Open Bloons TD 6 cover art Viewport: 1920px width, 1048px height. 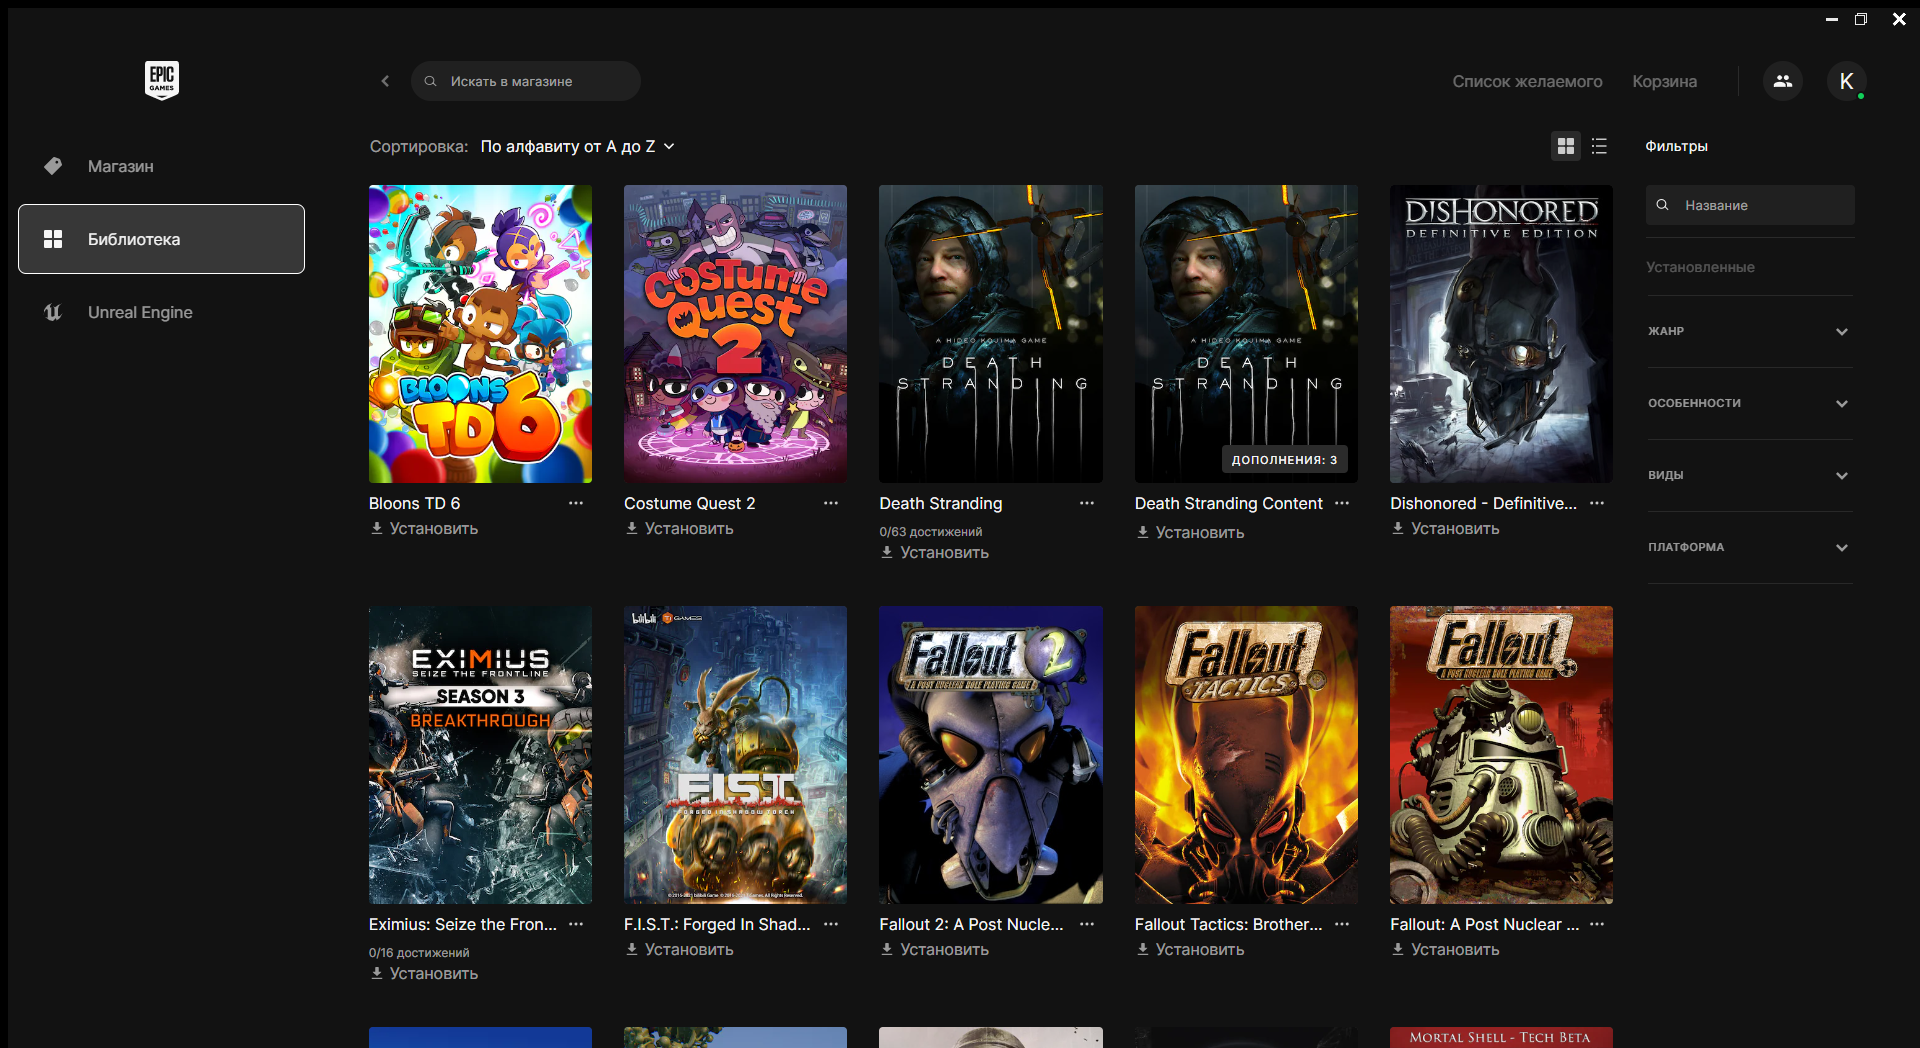(480, 334)
